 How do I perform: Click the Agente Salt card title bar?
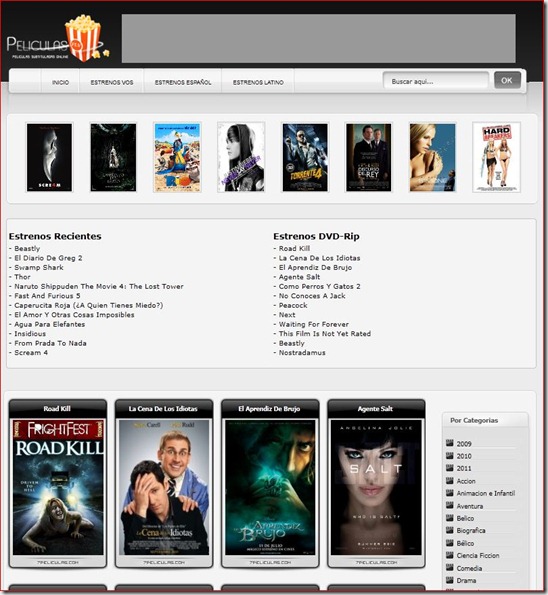[376, 409]
